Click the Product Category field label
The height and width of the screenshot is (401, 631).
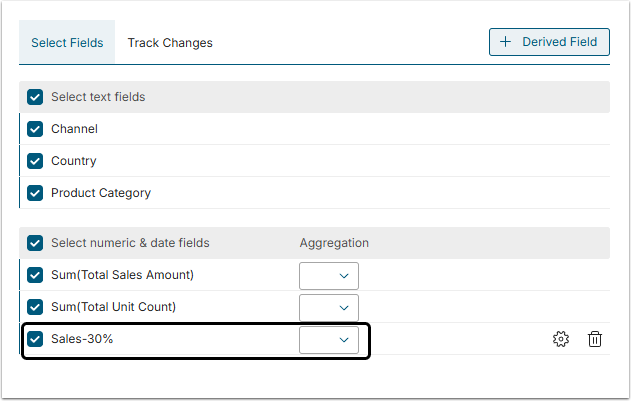[101, 193]
